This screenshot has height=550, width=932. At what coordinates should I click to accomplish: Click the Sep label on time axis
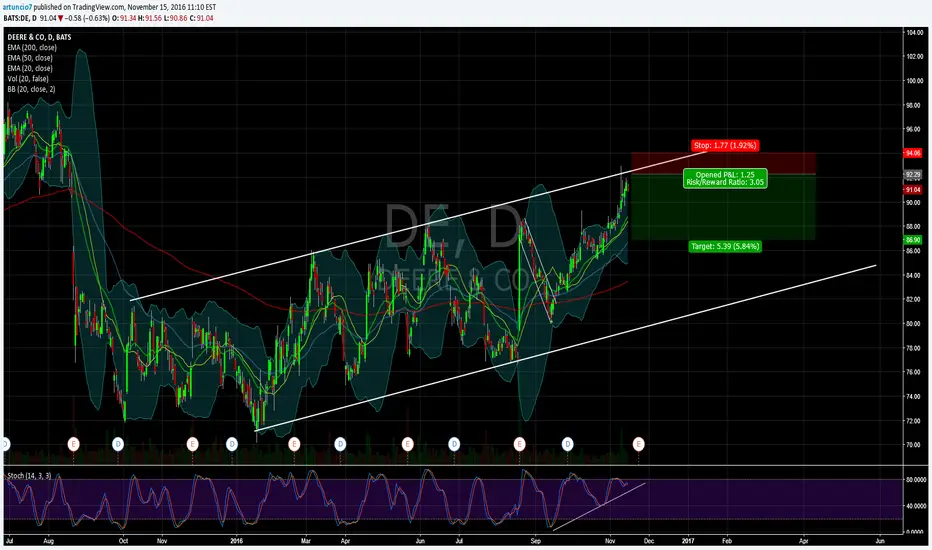pos(536,541)
